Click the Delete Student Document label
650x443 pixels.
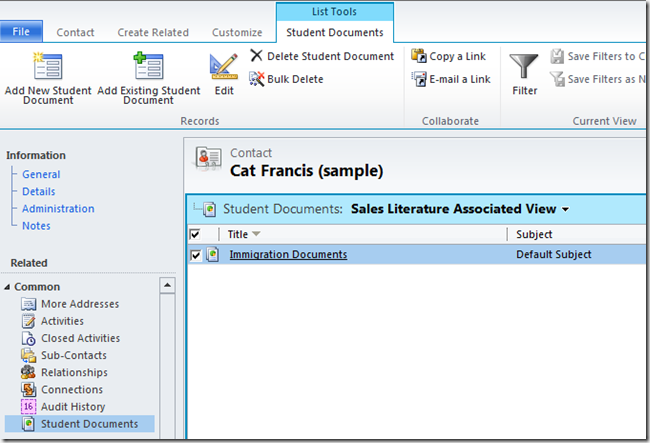[330, 56]
